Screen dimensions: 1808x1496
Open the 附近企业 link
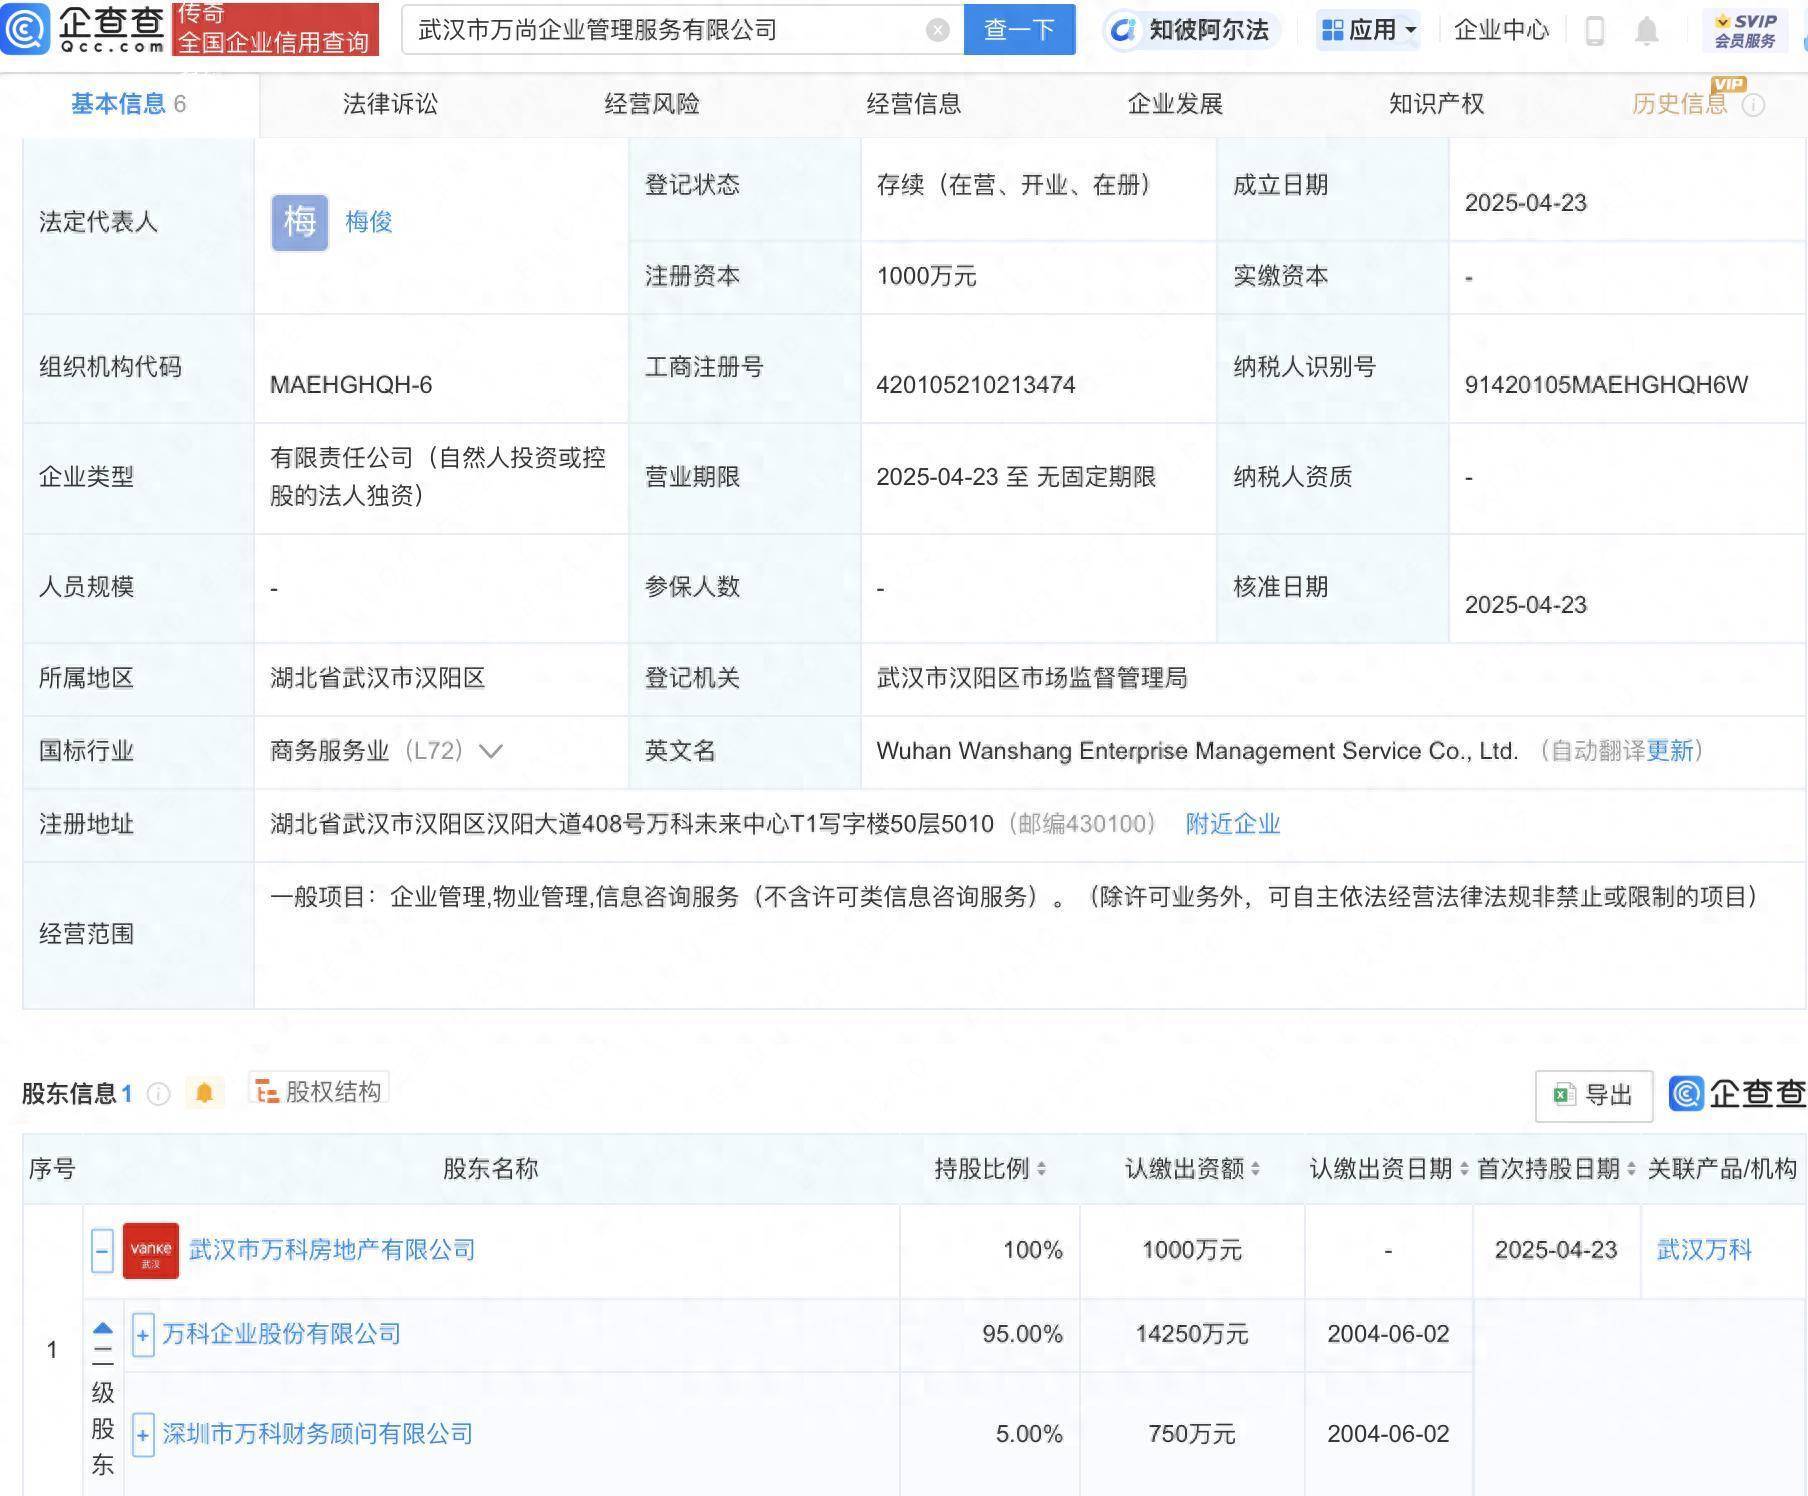click(x=1232, y=824)
